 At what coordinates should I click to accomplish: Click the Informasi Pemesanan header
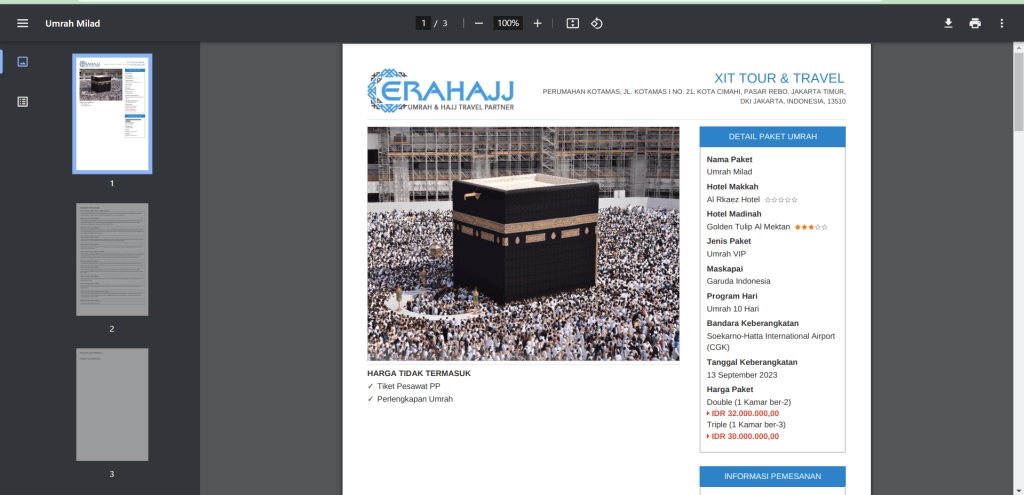[x=772, y=476]
